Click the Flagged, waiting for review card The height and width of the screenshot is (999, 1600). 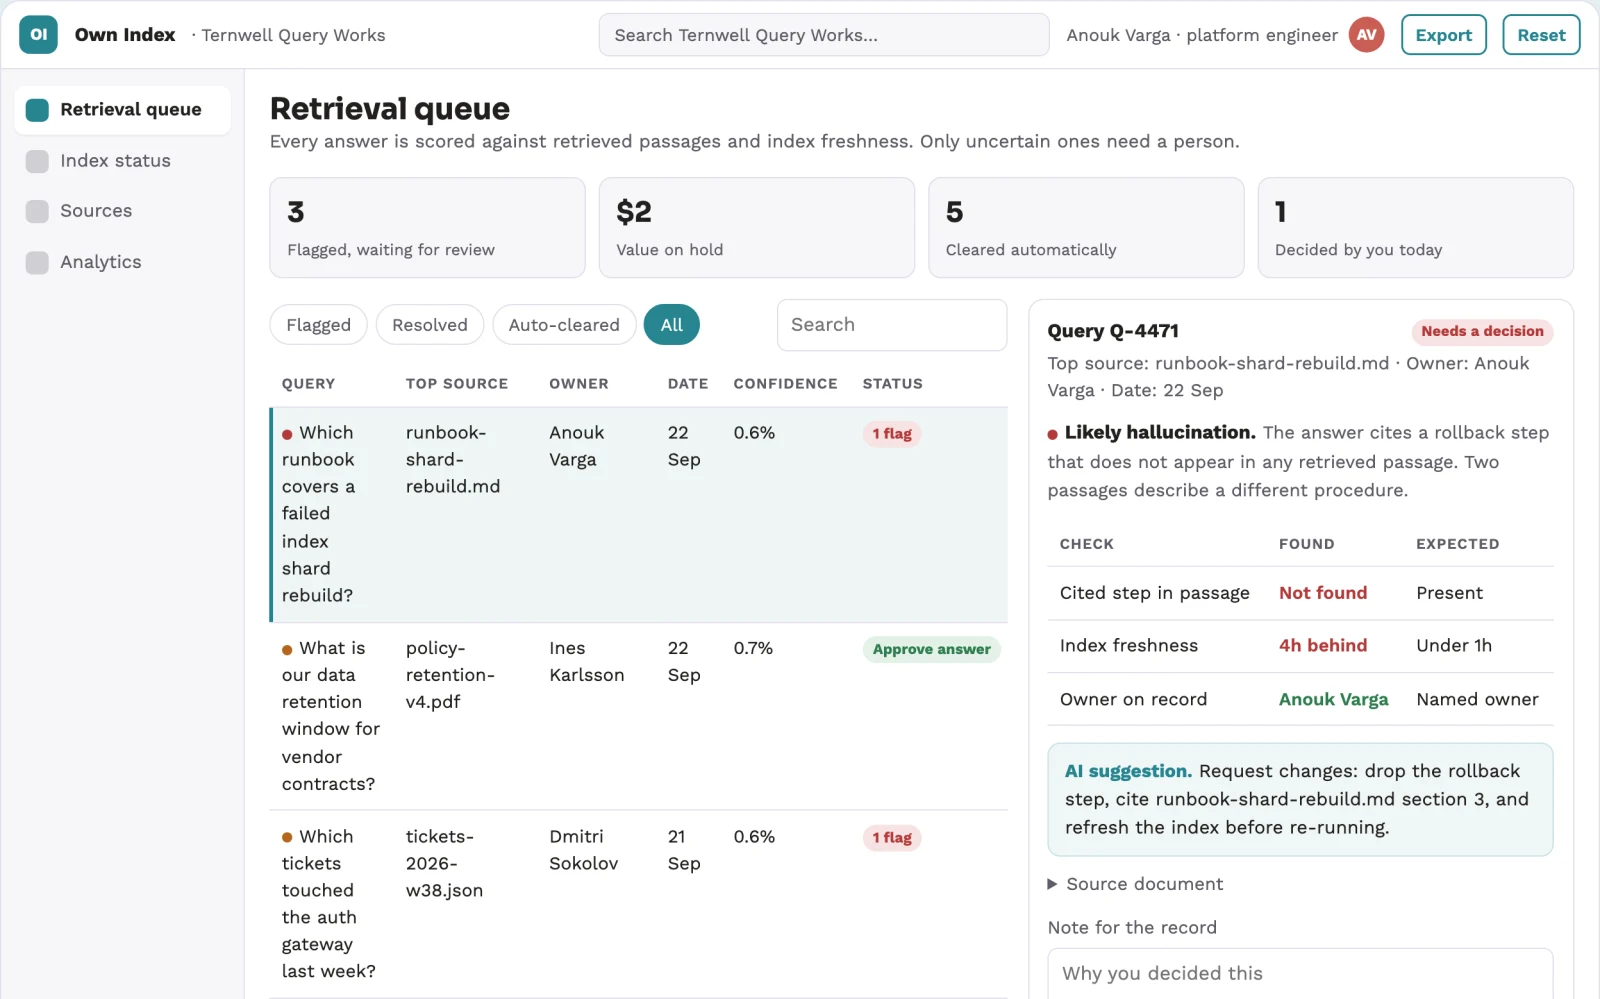427,228
